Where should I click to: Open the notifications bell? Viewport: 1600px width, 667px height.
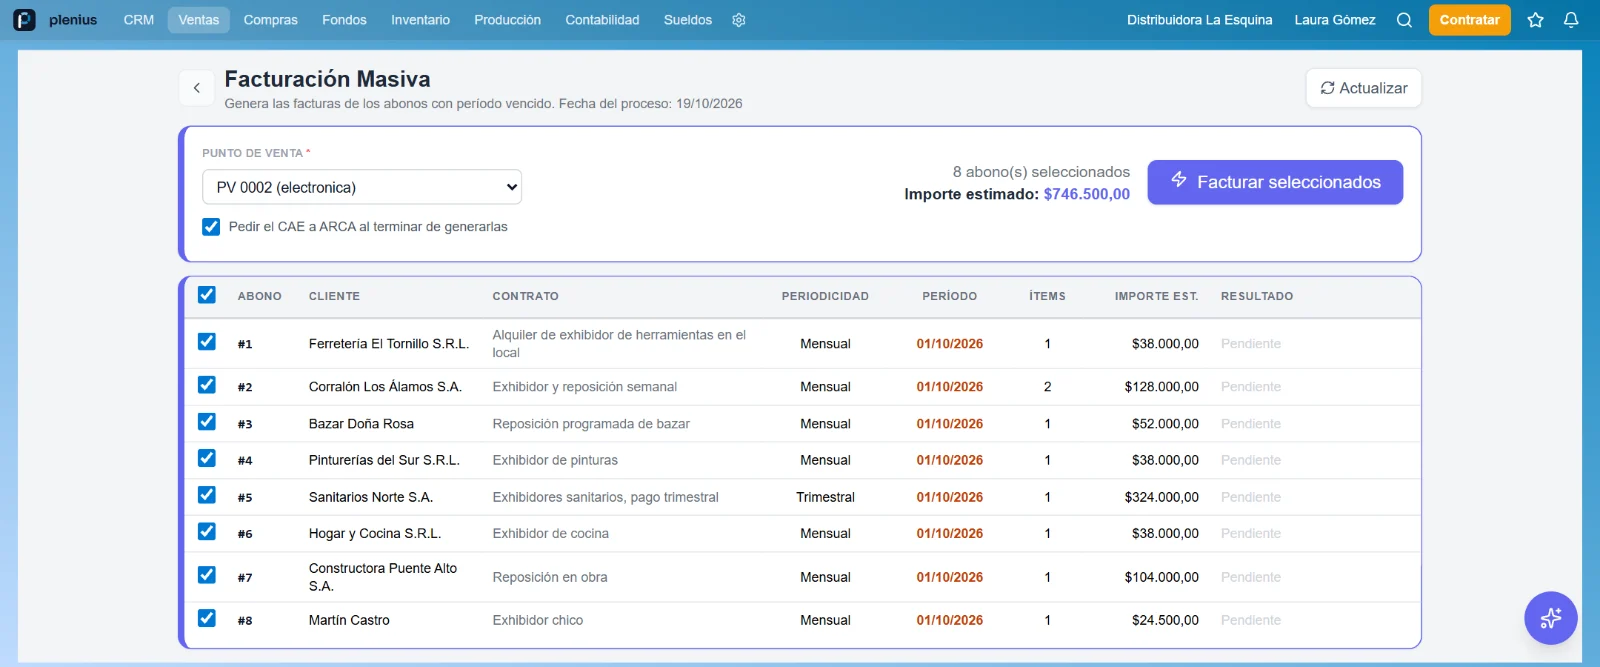[1571, 20]
